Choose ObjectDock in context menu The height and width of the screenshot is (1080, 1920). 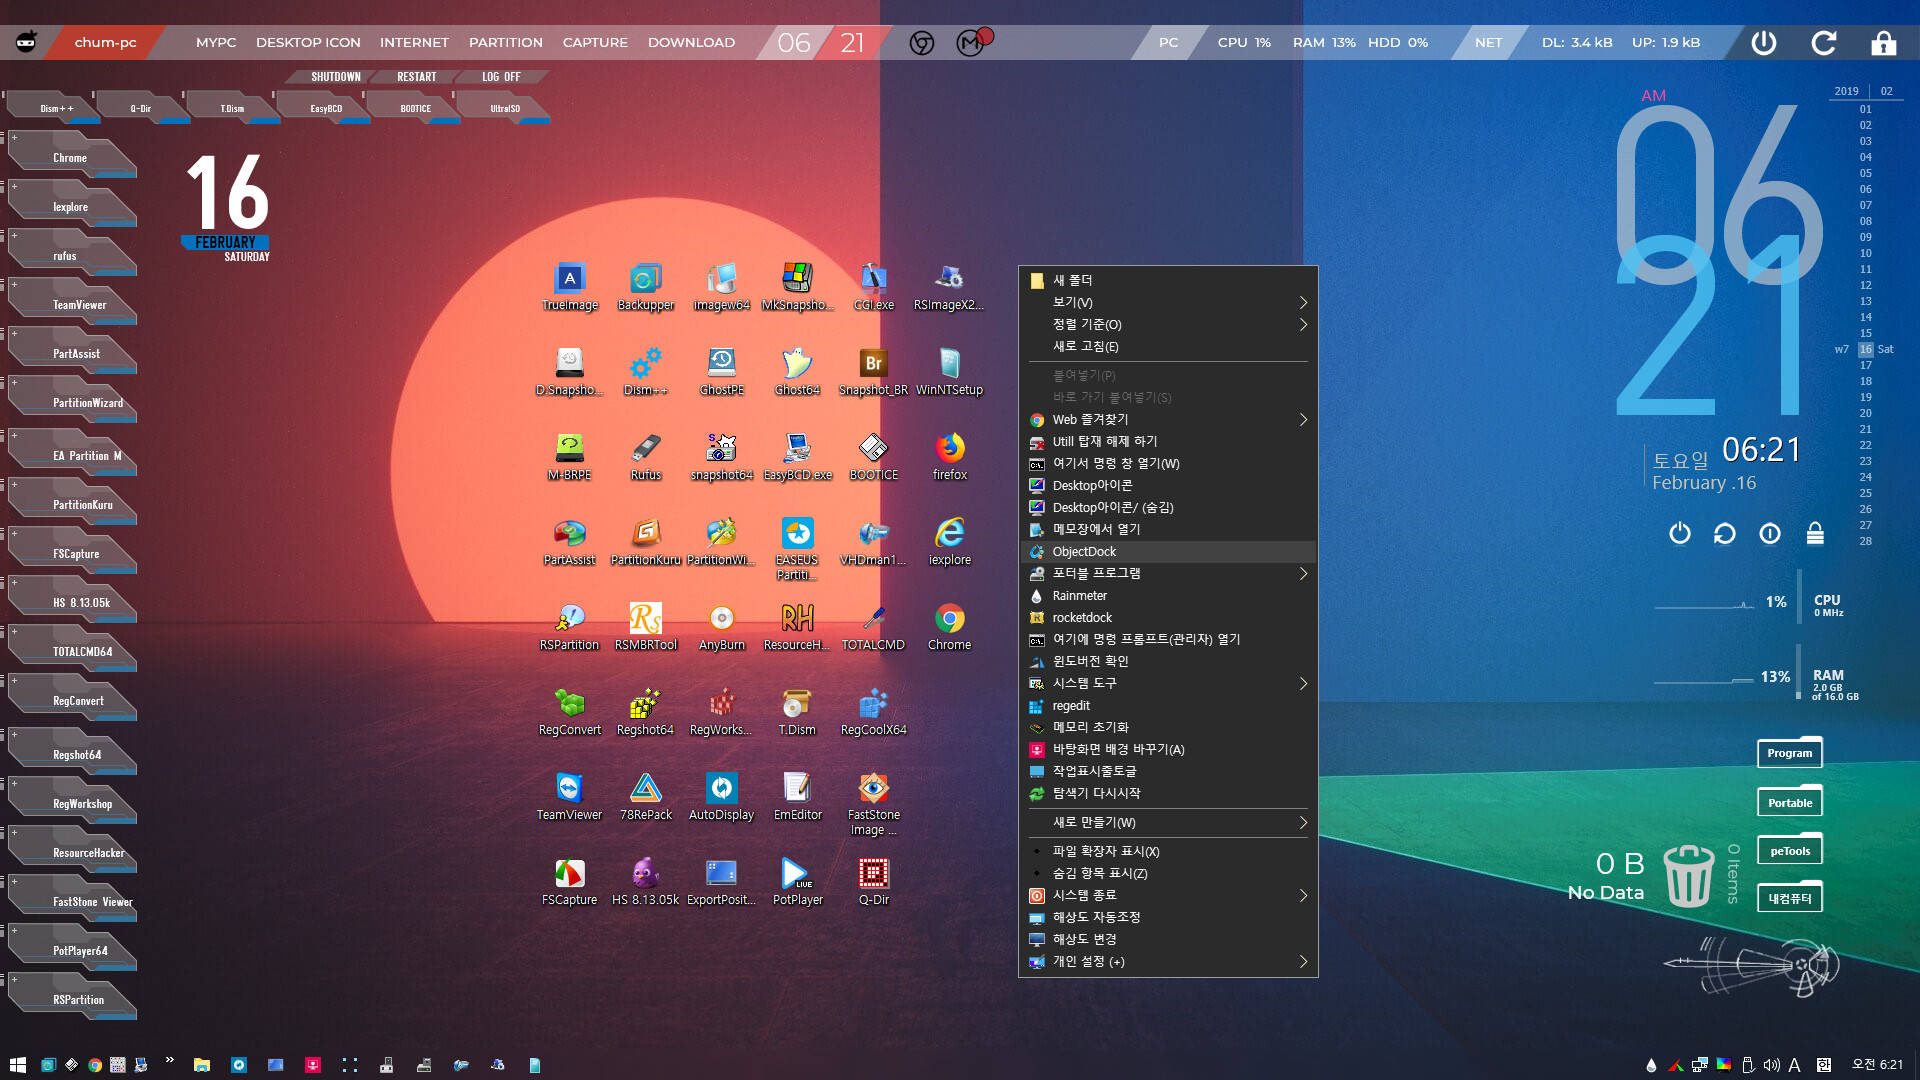[1168, 551]
